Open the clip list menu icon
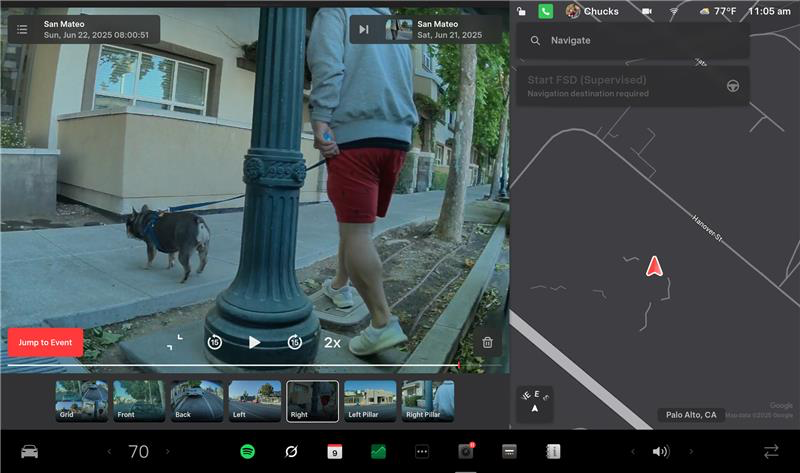 pyautogui.click(x=22, y=29)
